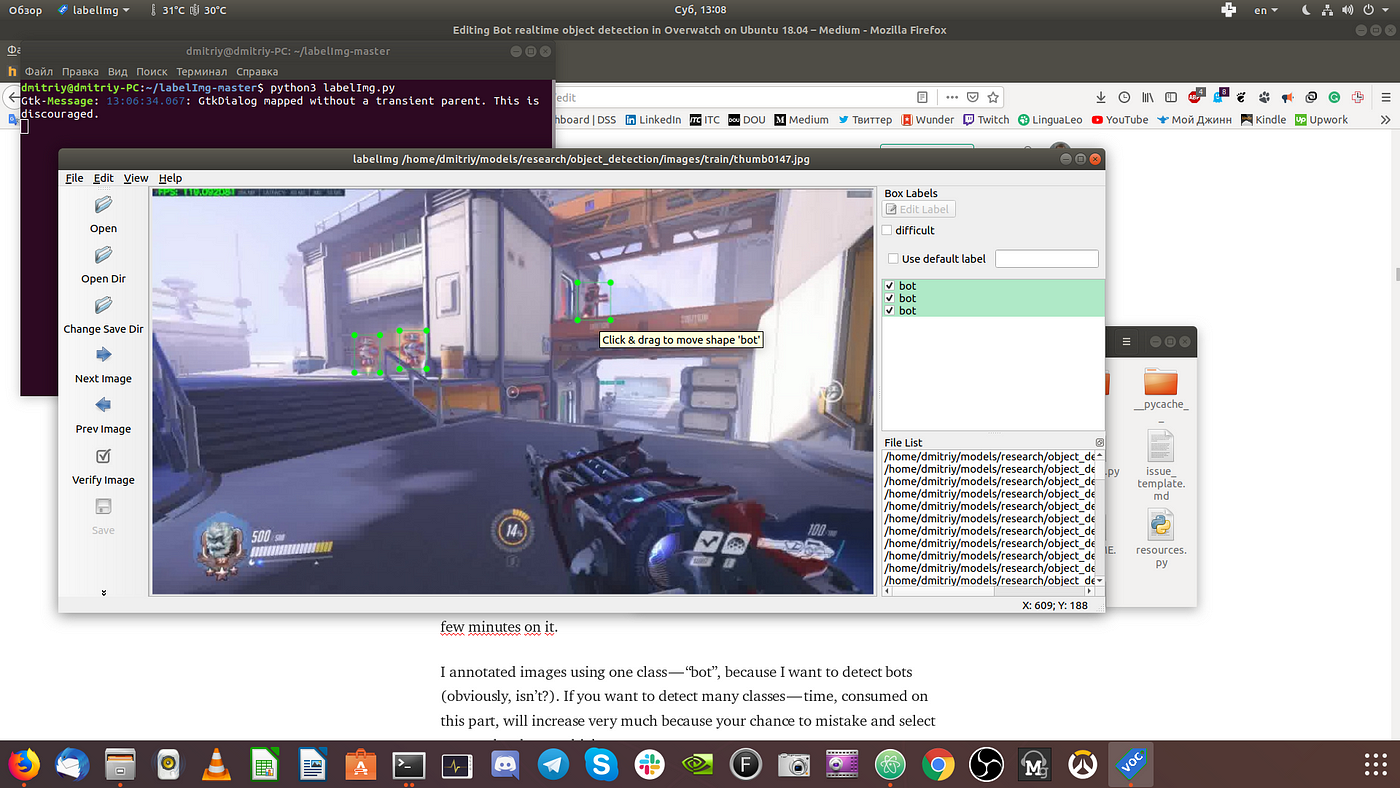The width and height of the screenshot is (1400, 788).
Task: Open the terminal's Справка menu
Action: coord(257,72)
